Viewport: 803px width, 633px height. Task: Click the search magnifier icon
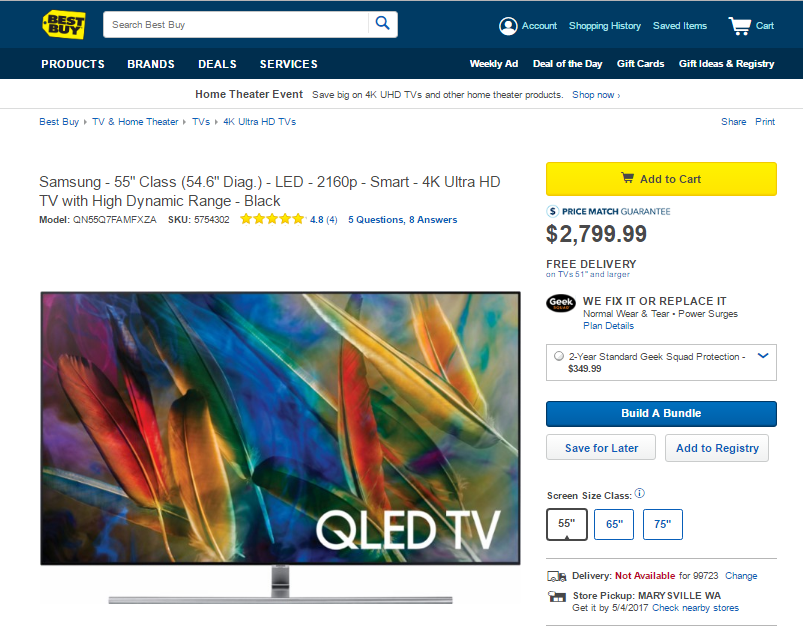[x=382, y=23]
